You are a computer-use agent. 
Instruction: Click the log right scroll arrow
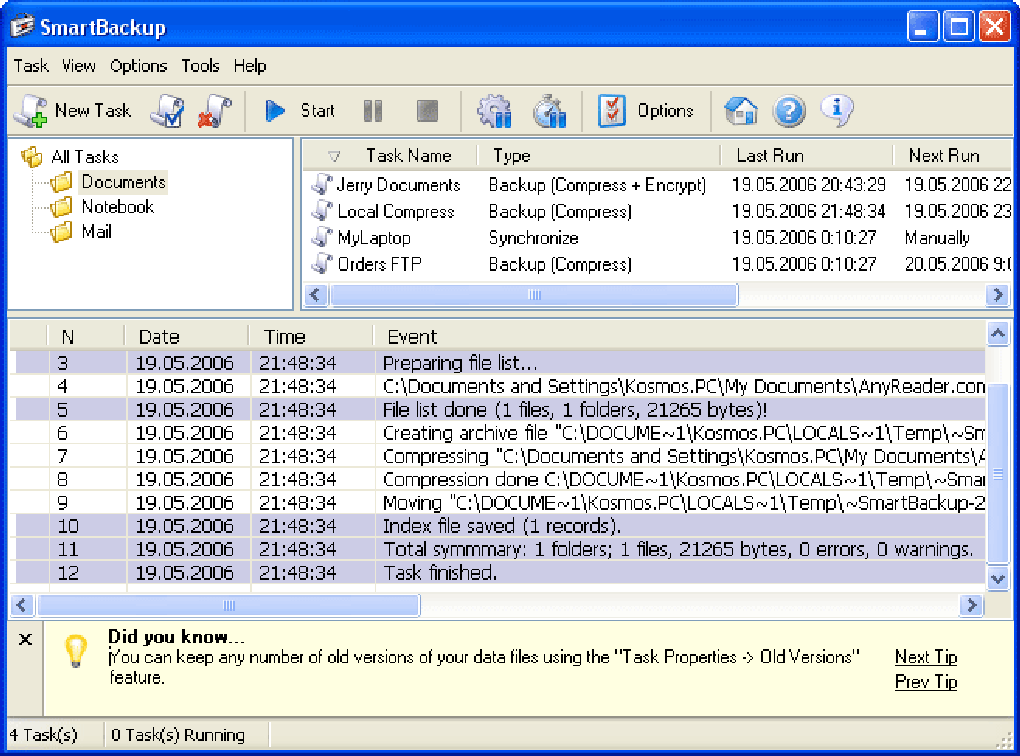971,605
